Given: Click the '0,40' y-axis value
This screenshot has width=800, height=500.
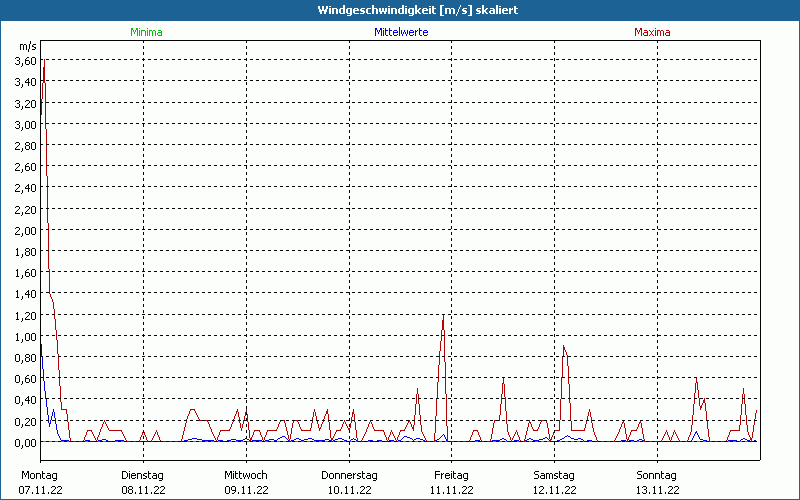Looking at the screenshot, I should click(26, 400).
